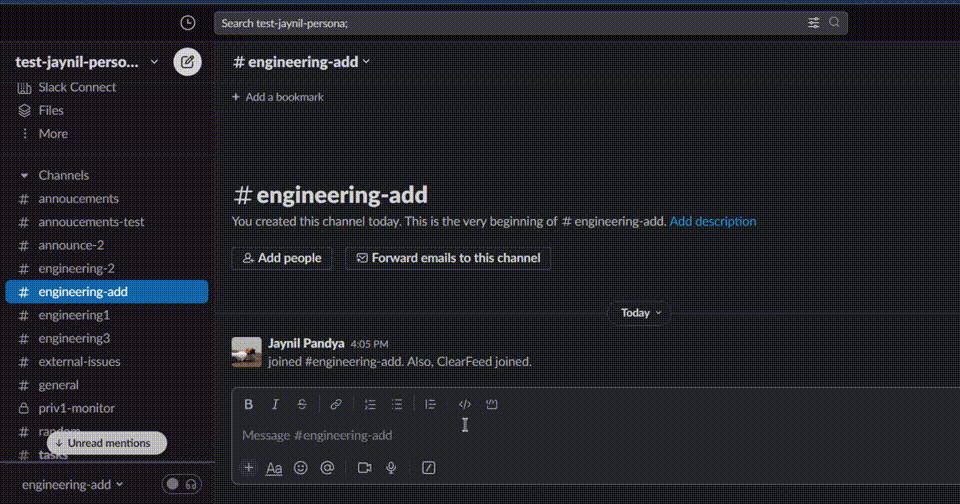The height and width of the screenshot is (504, 960).
Task: Click the Add people button
Action: click(x=282, y=258)
